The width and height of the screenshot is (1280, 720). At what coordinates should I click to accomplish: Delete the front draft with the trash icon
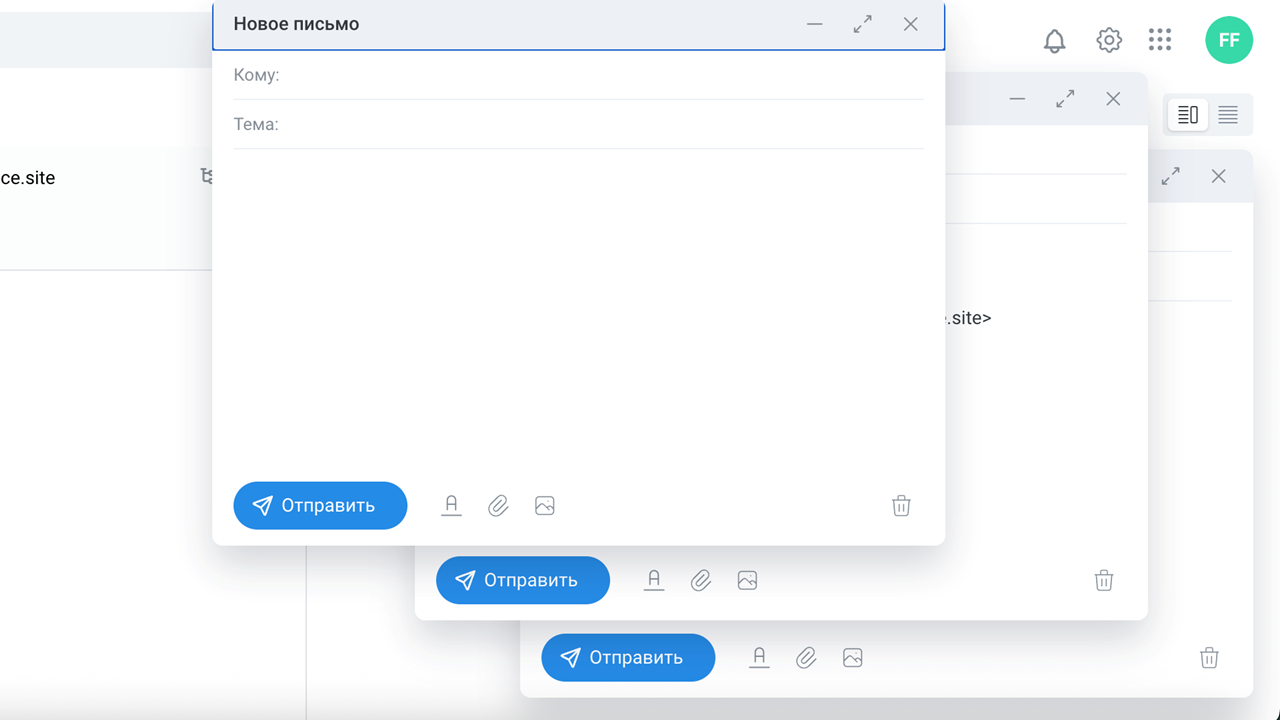pyautogui.click(x=901, y=506)
